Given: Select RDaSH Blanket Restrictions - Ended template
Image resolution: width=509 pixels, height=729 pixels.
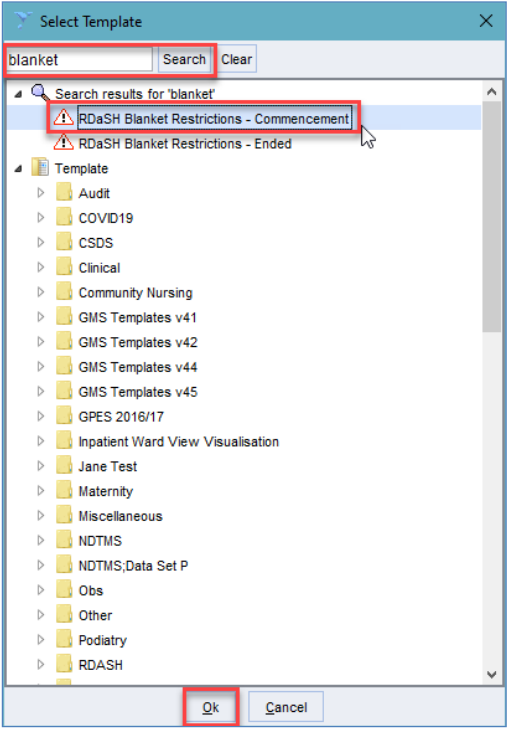Looking at the screenshot, I should tap(185, 144).
